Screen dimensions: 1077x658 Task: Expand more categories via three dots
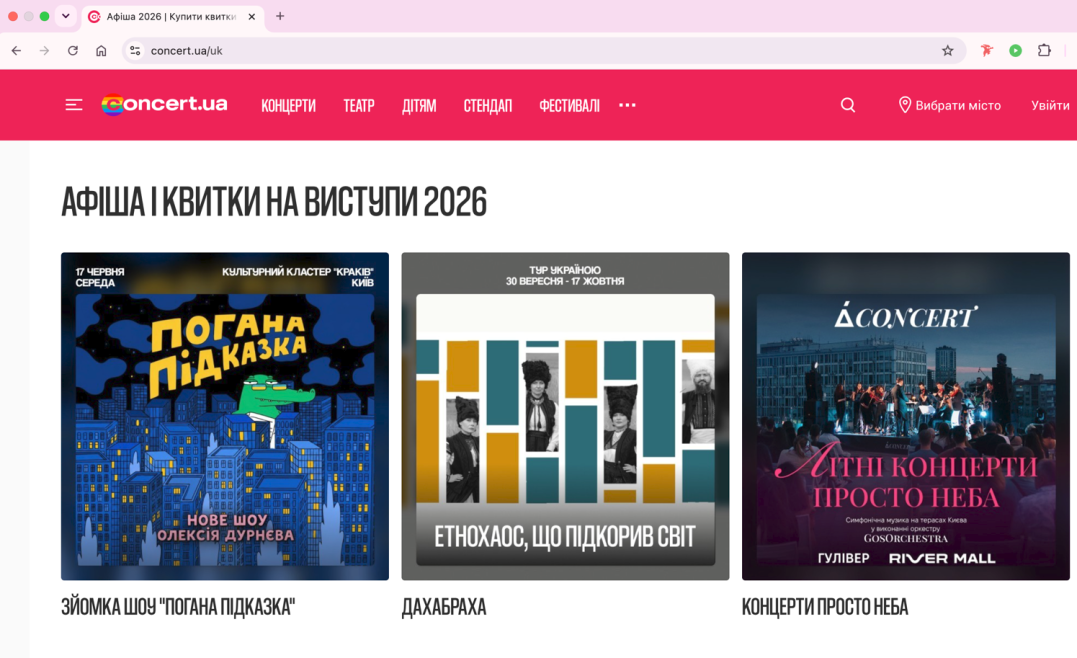tap(627, 105)
